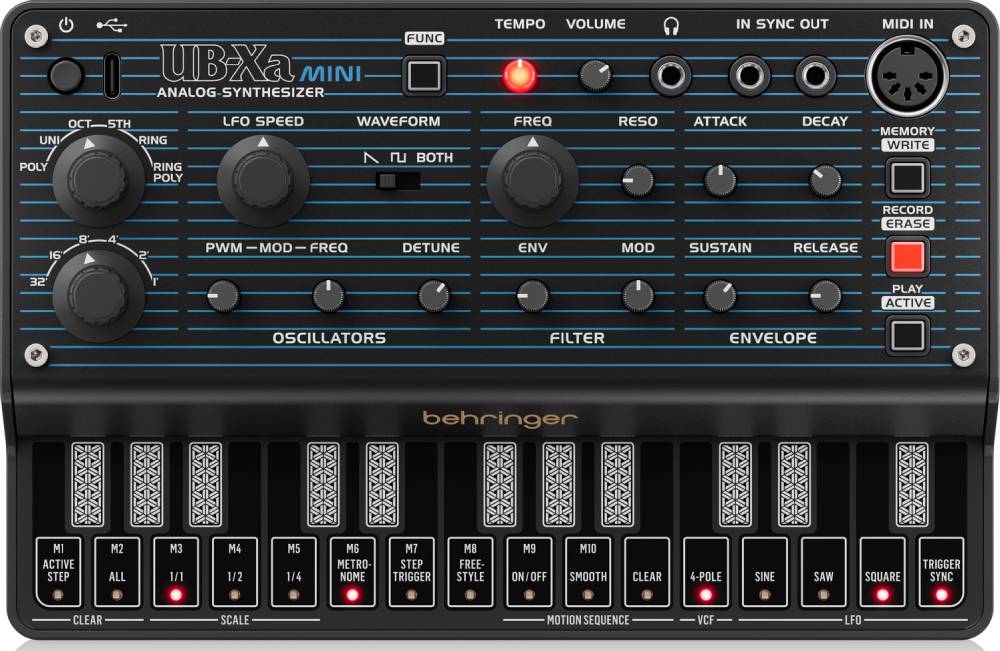Tap the M4 1/2 scale key
The width and height of the screenshot is (1000, 651).
click(235, 571)
